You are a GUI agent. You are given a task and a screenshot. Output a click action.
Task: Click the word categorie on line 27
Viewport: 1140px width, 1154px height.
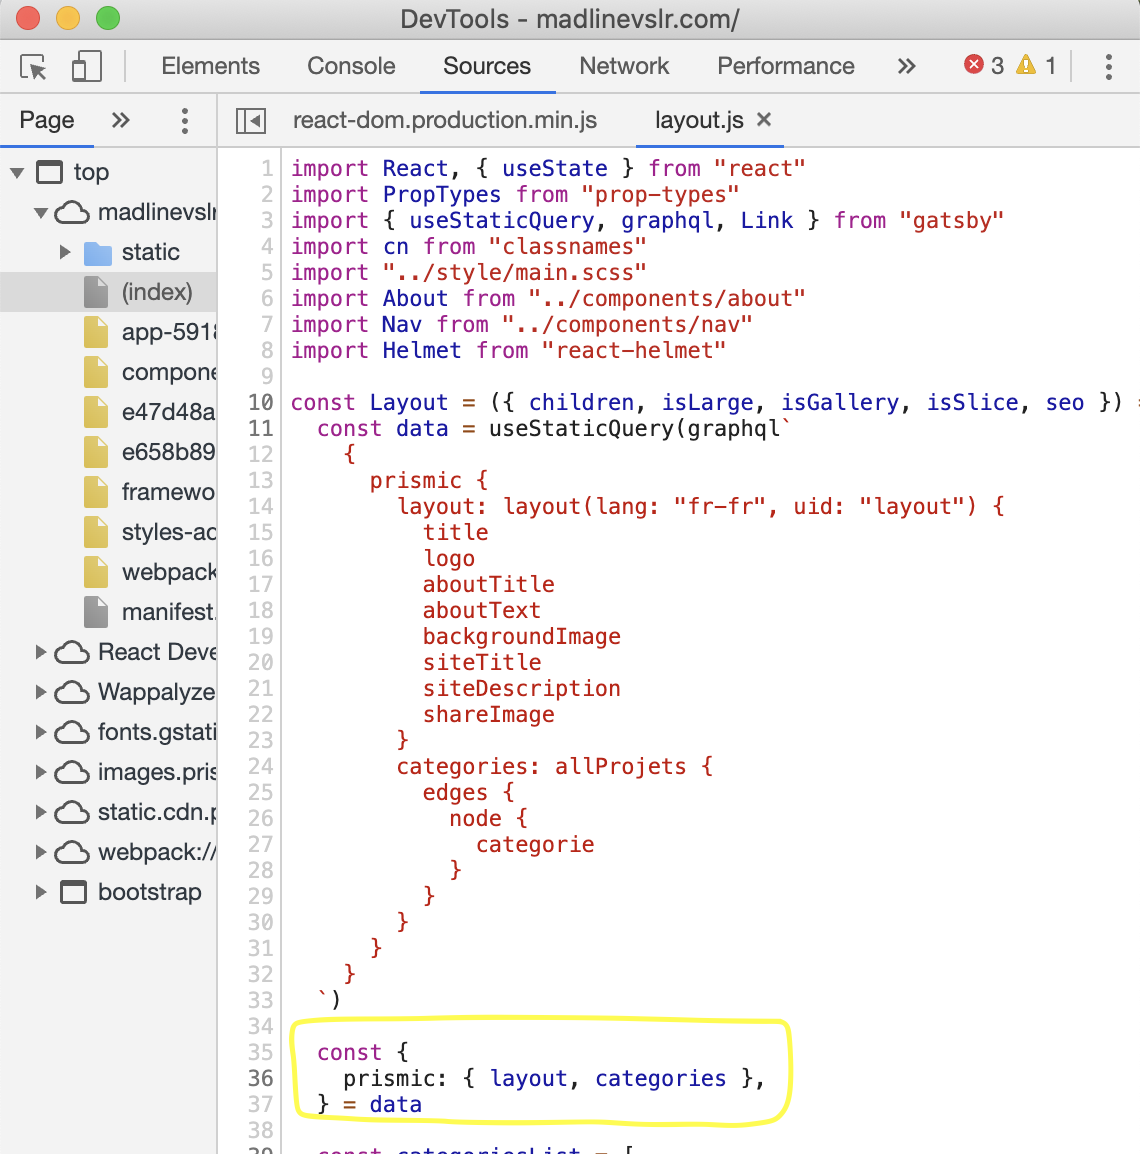(x=535, y=844)
